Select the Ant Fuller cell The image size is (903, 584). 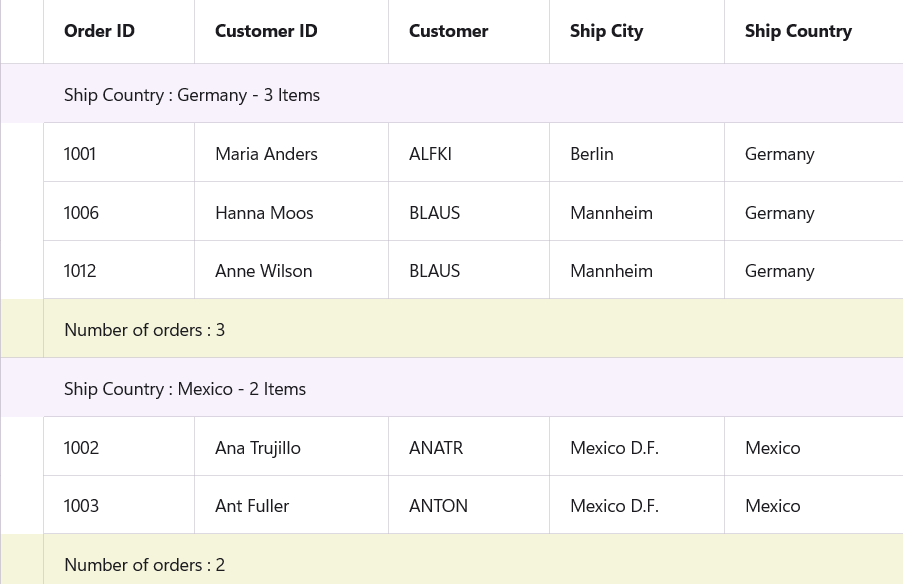[252, 505]
